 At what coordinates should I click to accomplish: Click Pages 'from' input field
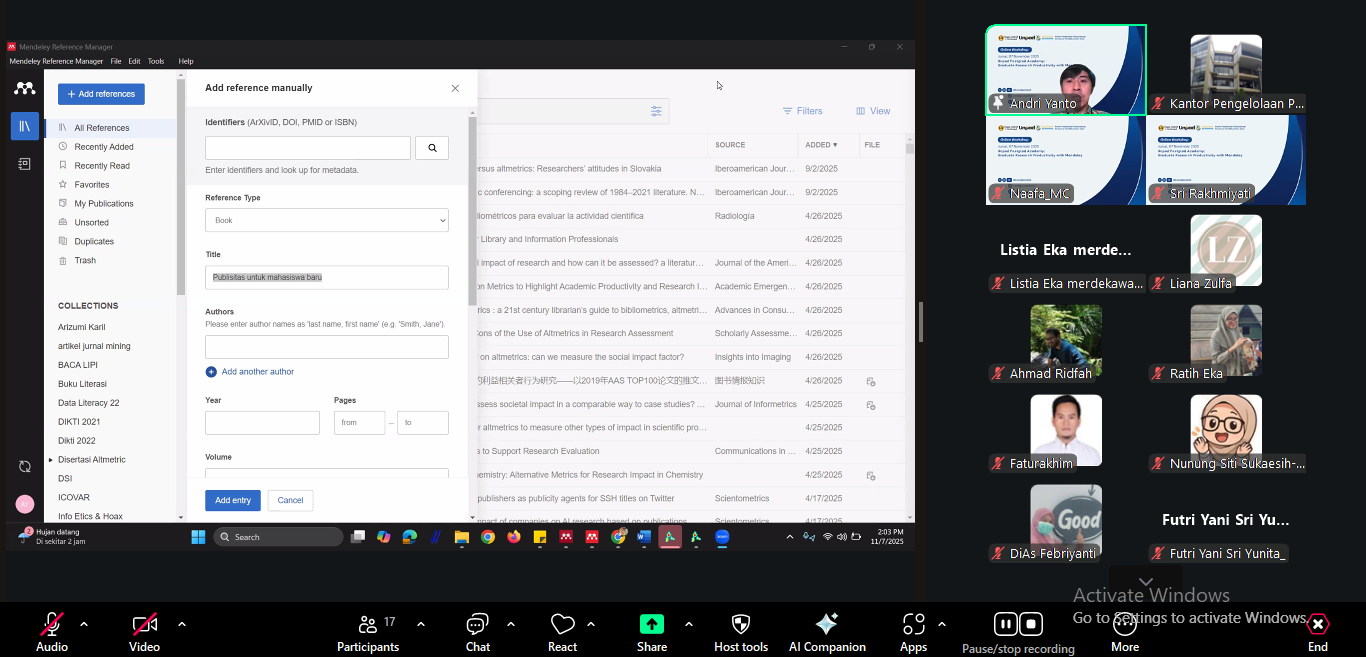coord(359,422)
